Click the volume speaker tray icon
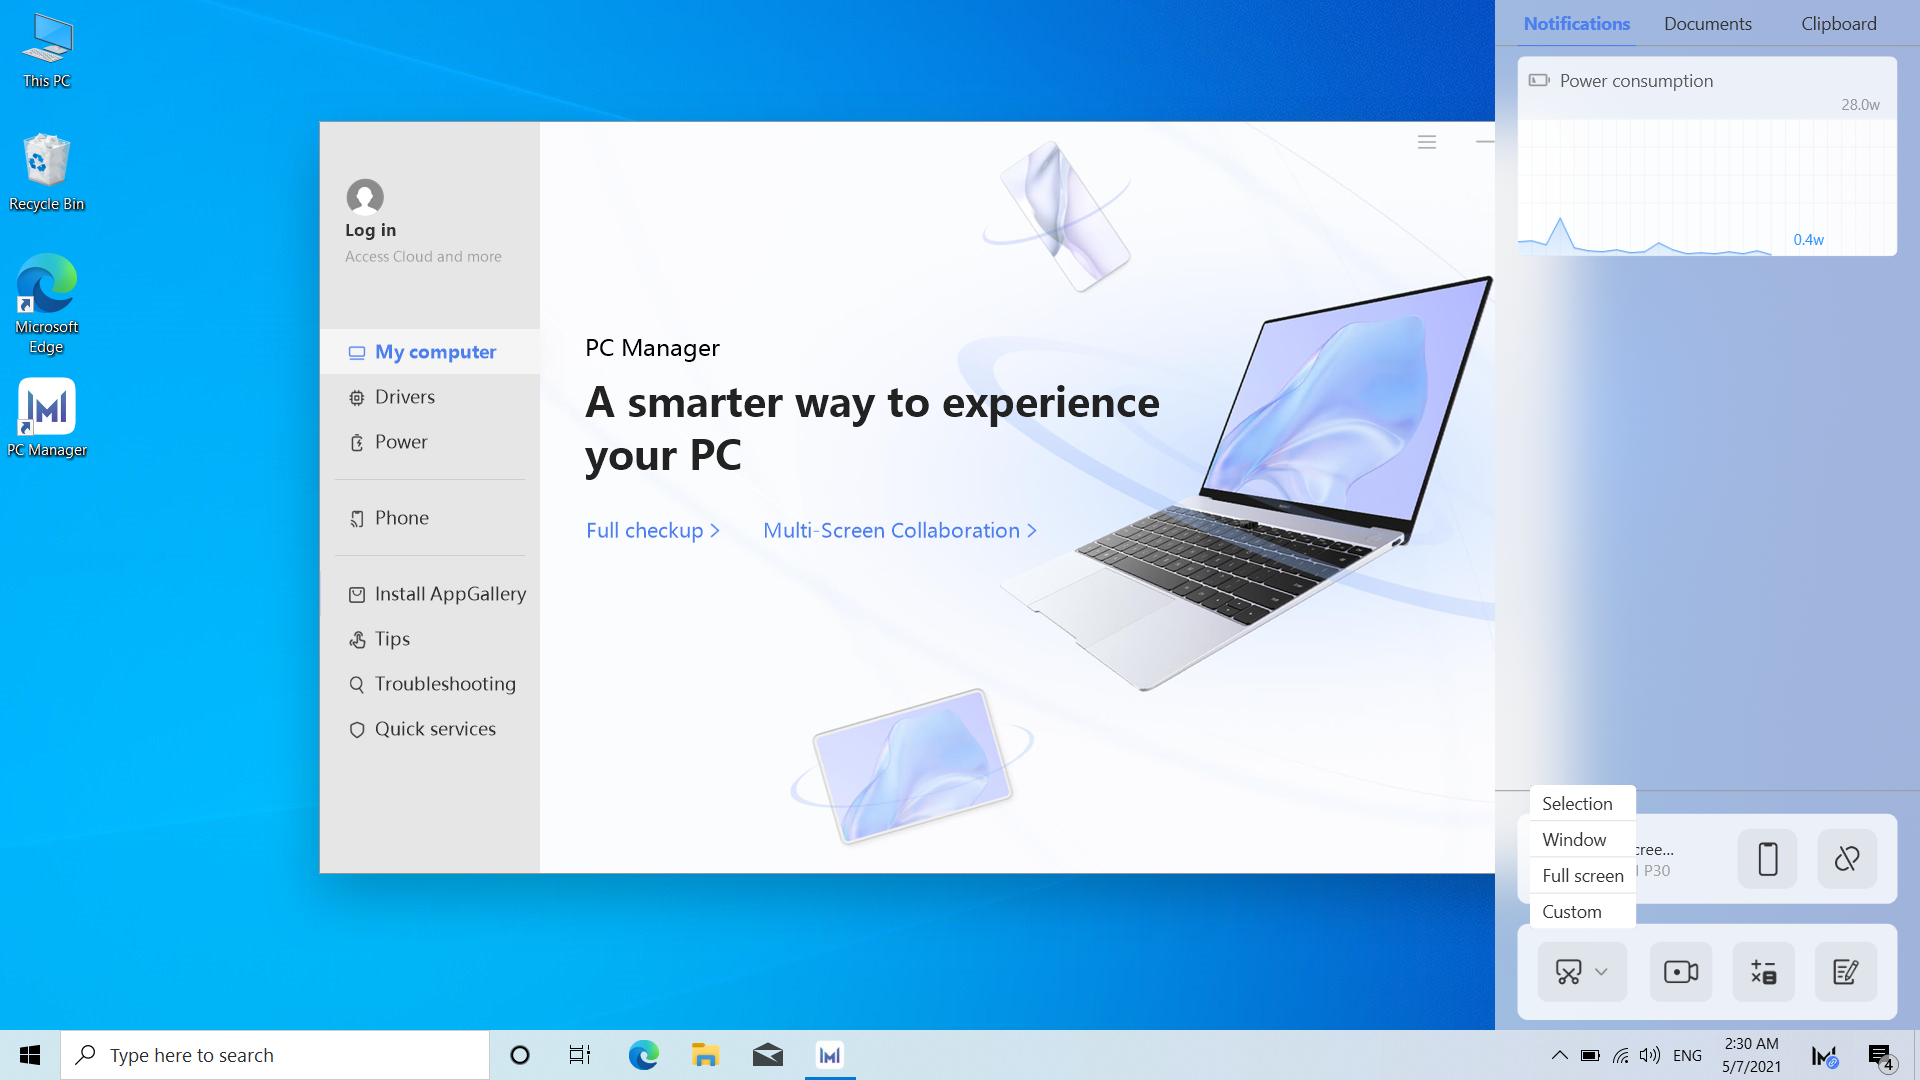Image resolution: width=1920 pixels, height=1080 pixels. pos(1650,1055)
